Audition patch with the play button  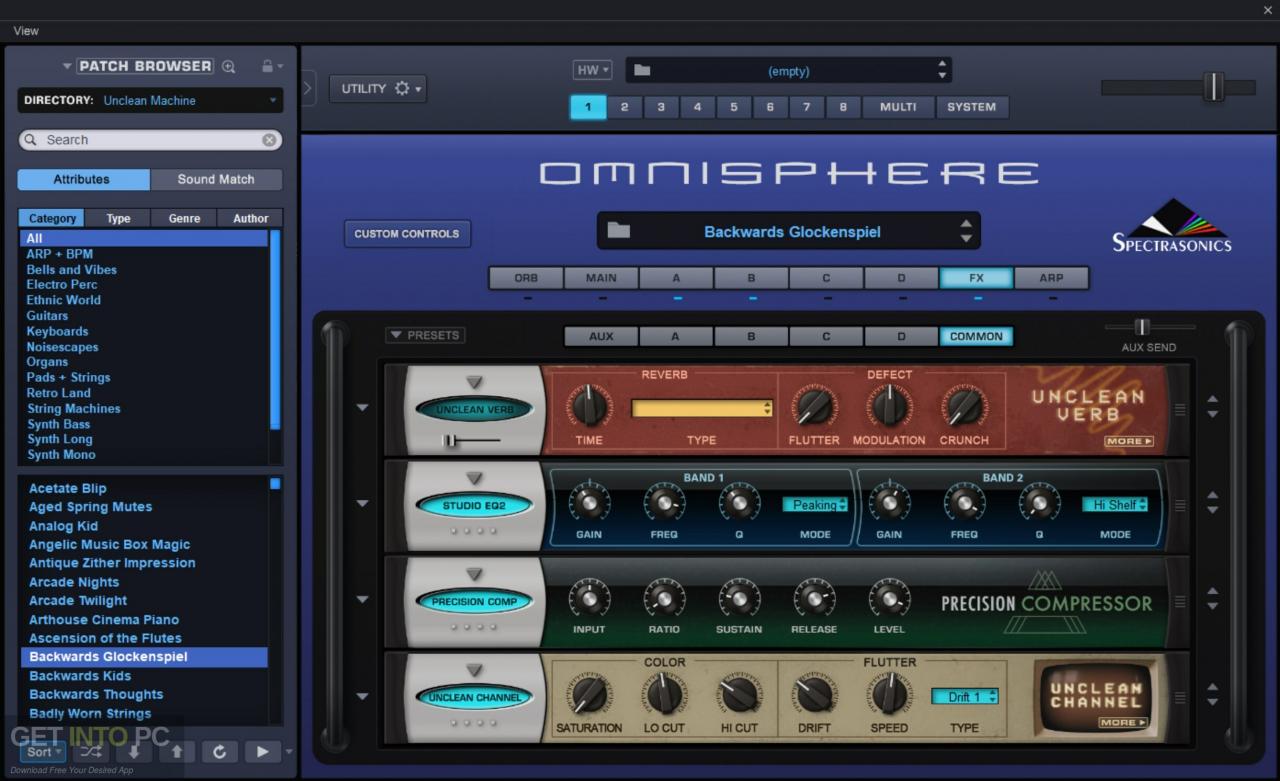pos(263,752)
